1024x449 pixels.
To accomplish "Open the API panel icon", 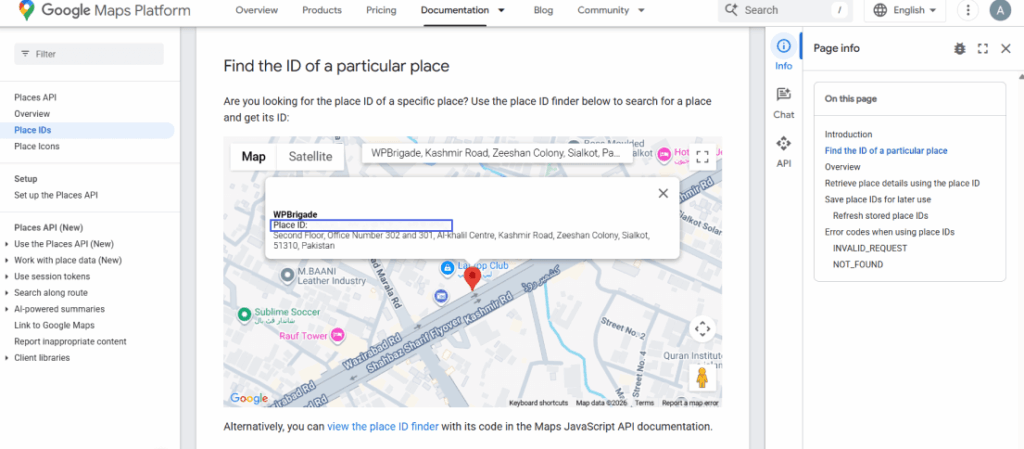I will click(784, 144).
